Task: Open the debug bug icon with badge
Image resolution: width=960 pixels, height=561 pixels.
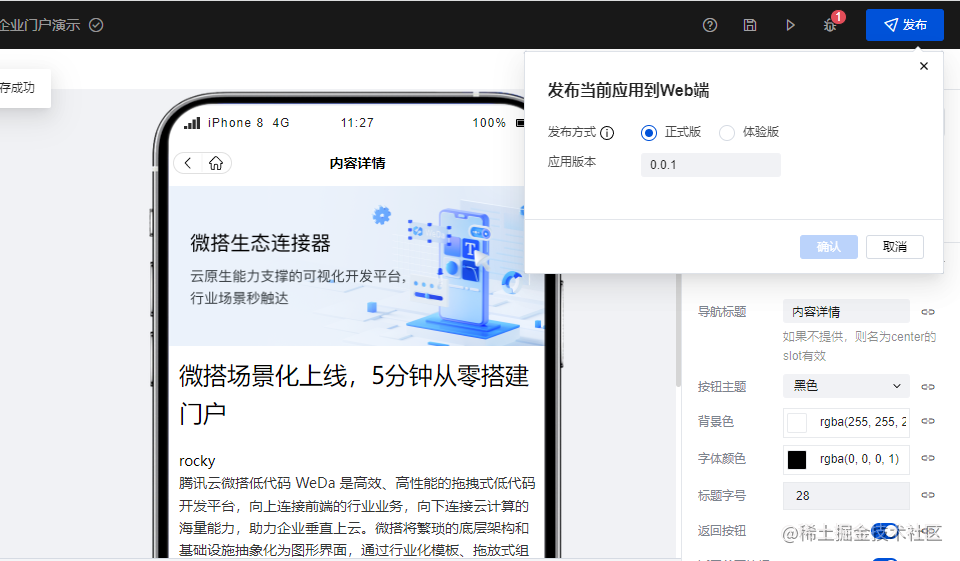Action: click(830, 25)
